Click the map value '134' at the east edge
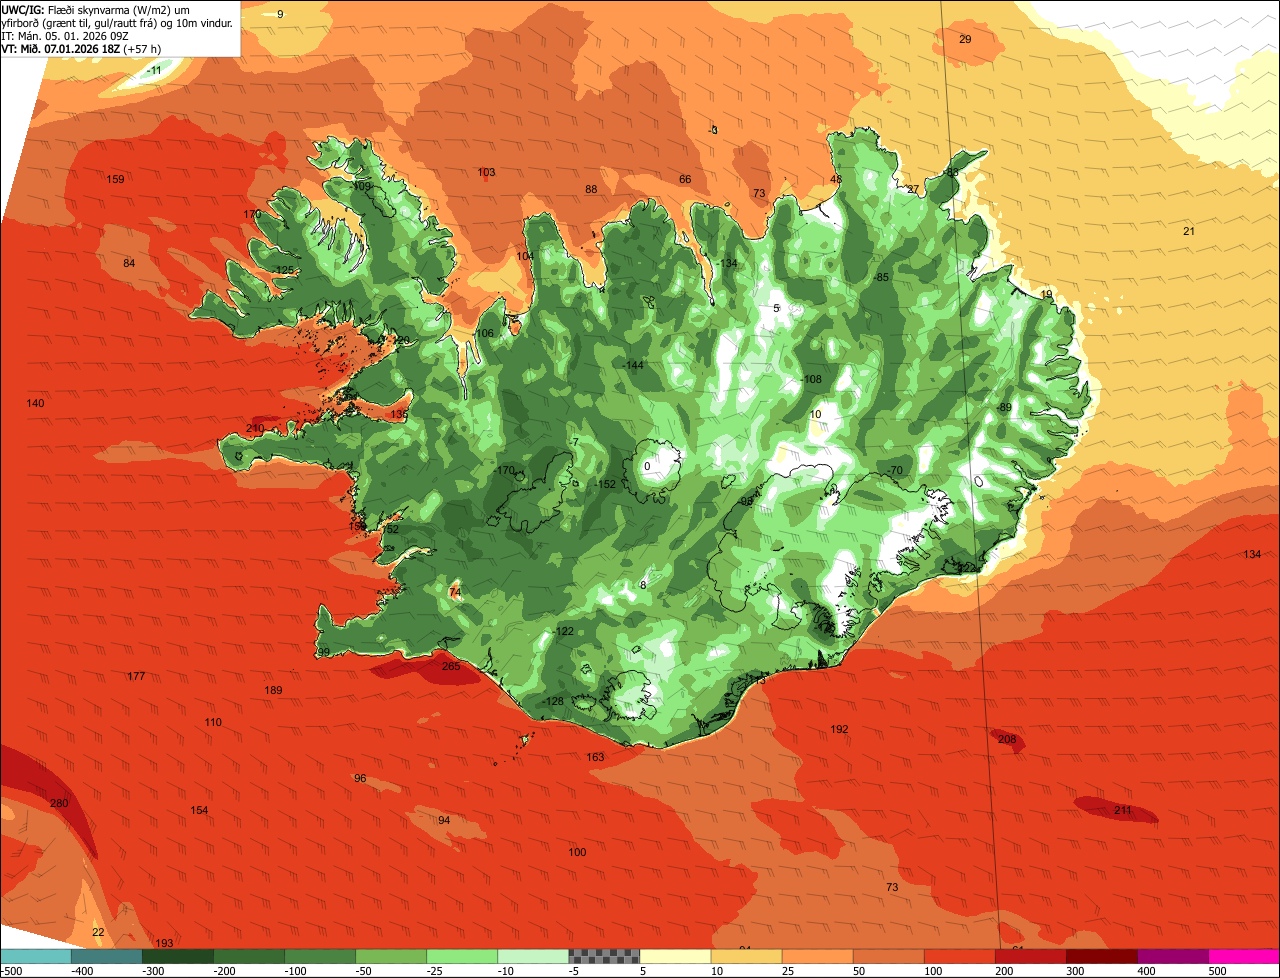The width and height of the screenshot is (1280, 978). click(x=1252, y=555)
